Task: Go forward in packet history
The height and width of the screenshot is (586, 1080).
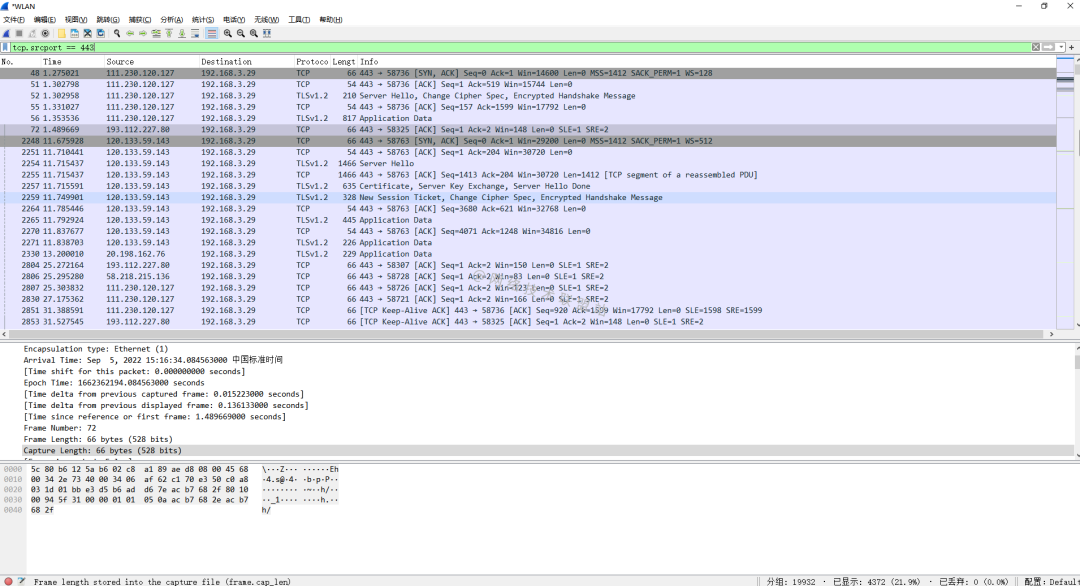Action: coord(143,33)
